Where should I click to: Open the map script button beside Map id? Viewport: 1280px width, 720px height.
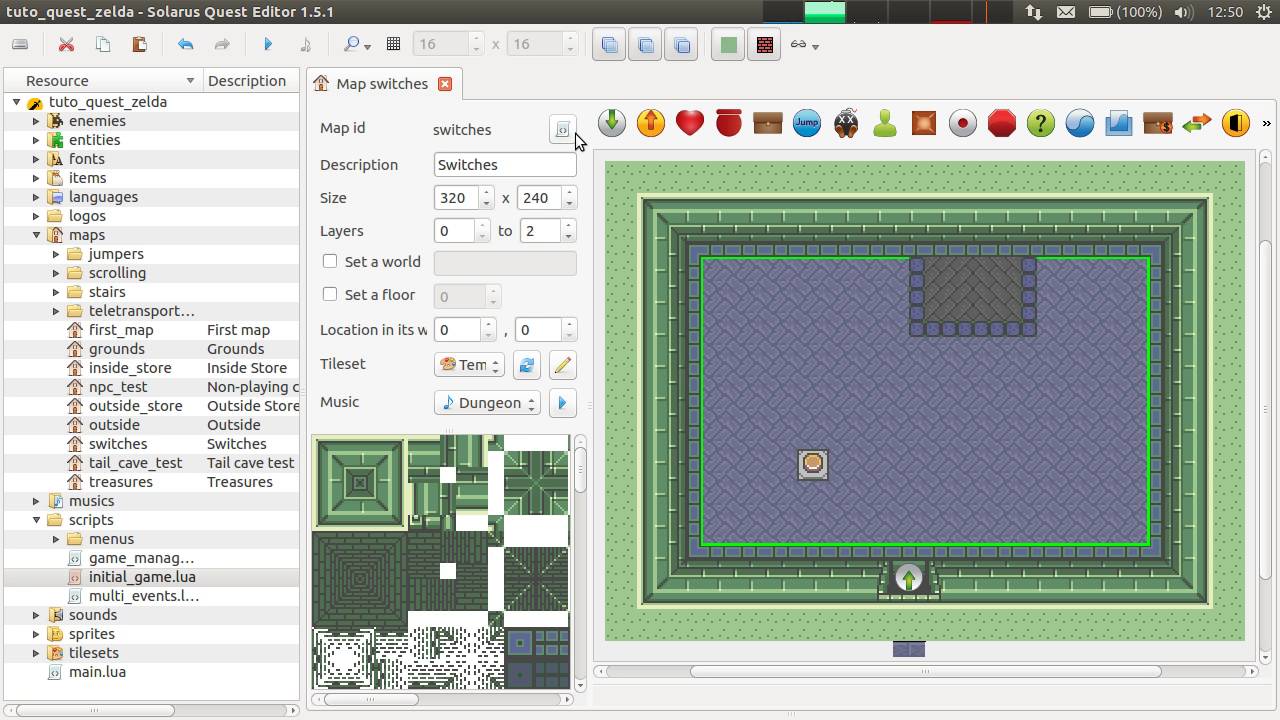(563, 130)
